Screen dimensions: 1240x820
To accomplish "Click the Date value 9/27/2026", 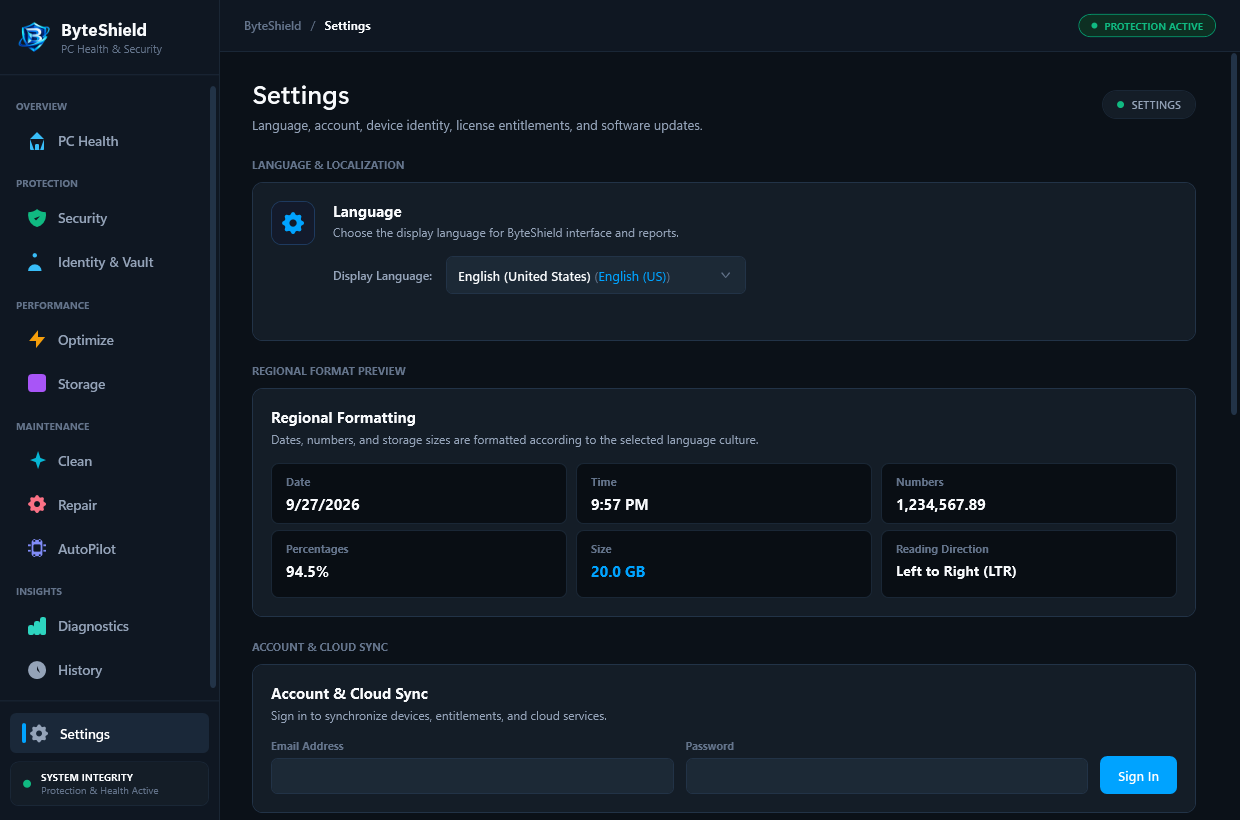I will coord(323,505).
